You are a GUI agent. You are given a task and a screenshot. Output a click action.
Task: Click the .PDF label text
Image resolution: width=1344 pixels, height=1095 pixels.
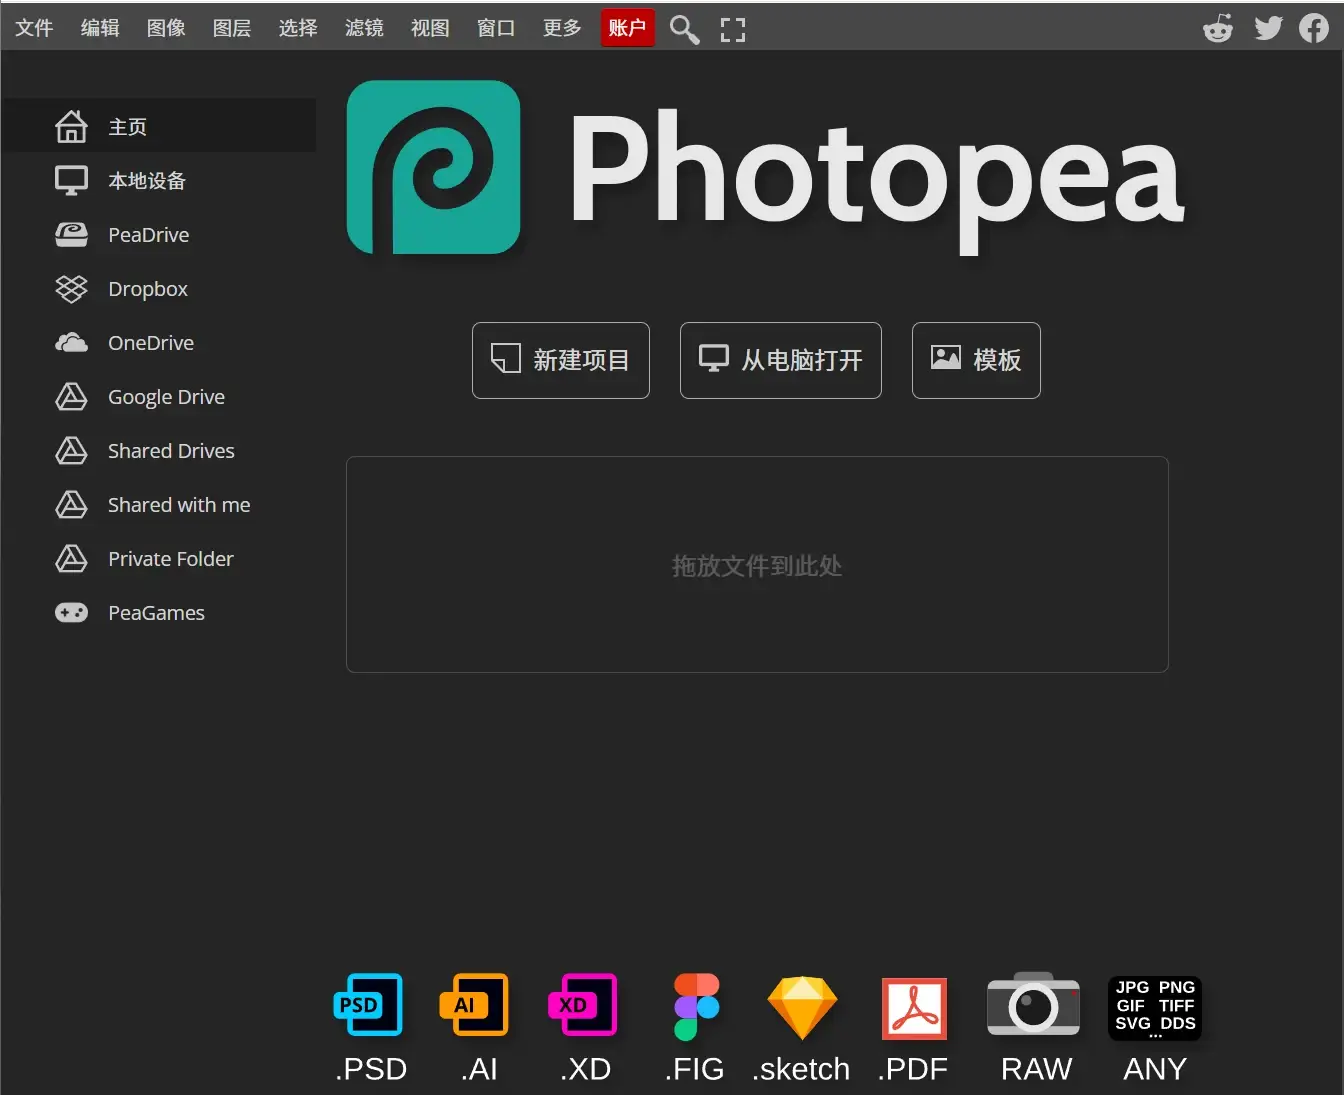pyautogui.click(x=912, y=1069)
